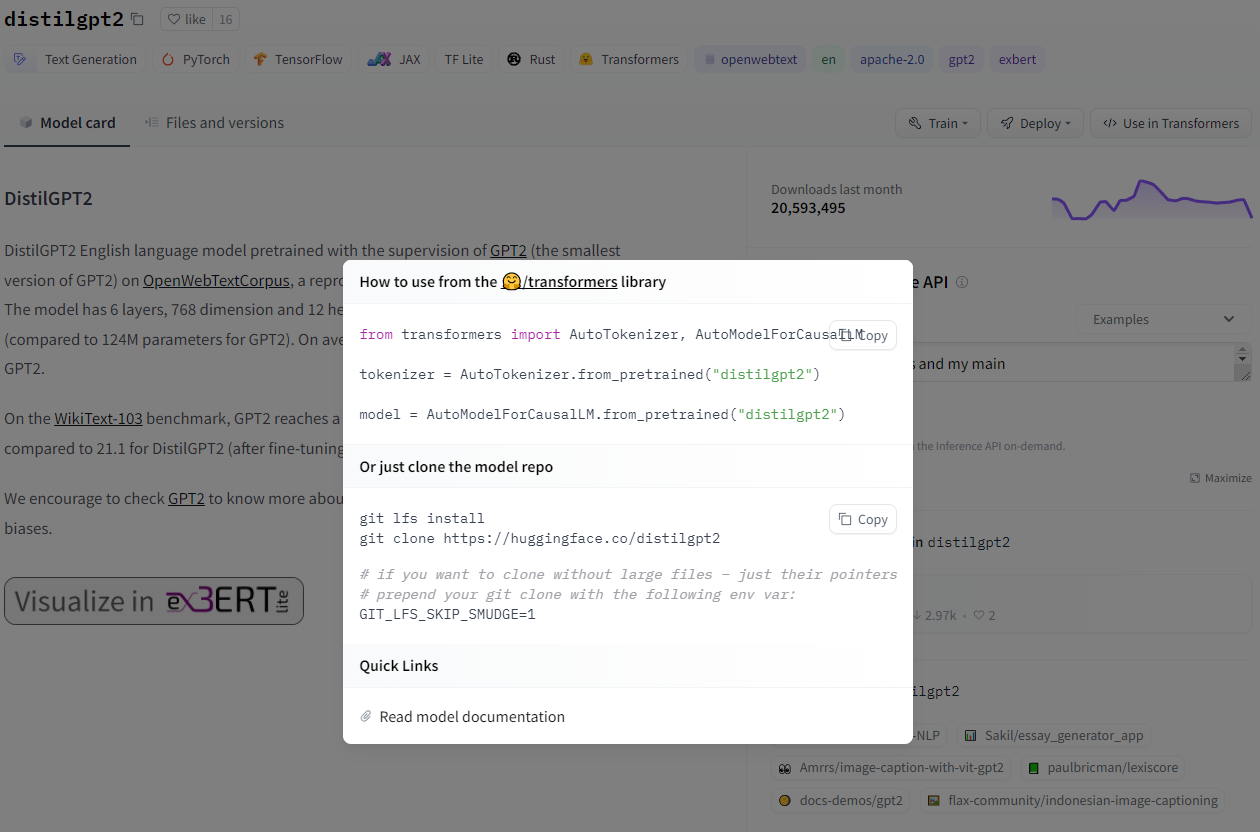
Task: Click the GIT_LFS_SKIP_SMUDGE=1 code line
Action: tap(448, 614)
